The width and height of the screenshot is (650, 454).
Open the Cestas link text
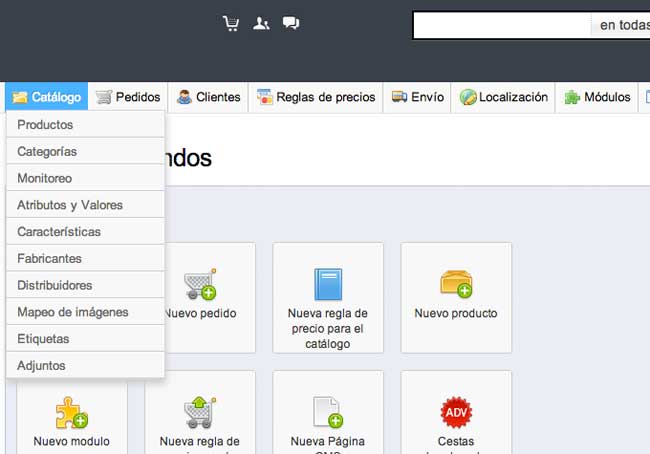[456, 441]
